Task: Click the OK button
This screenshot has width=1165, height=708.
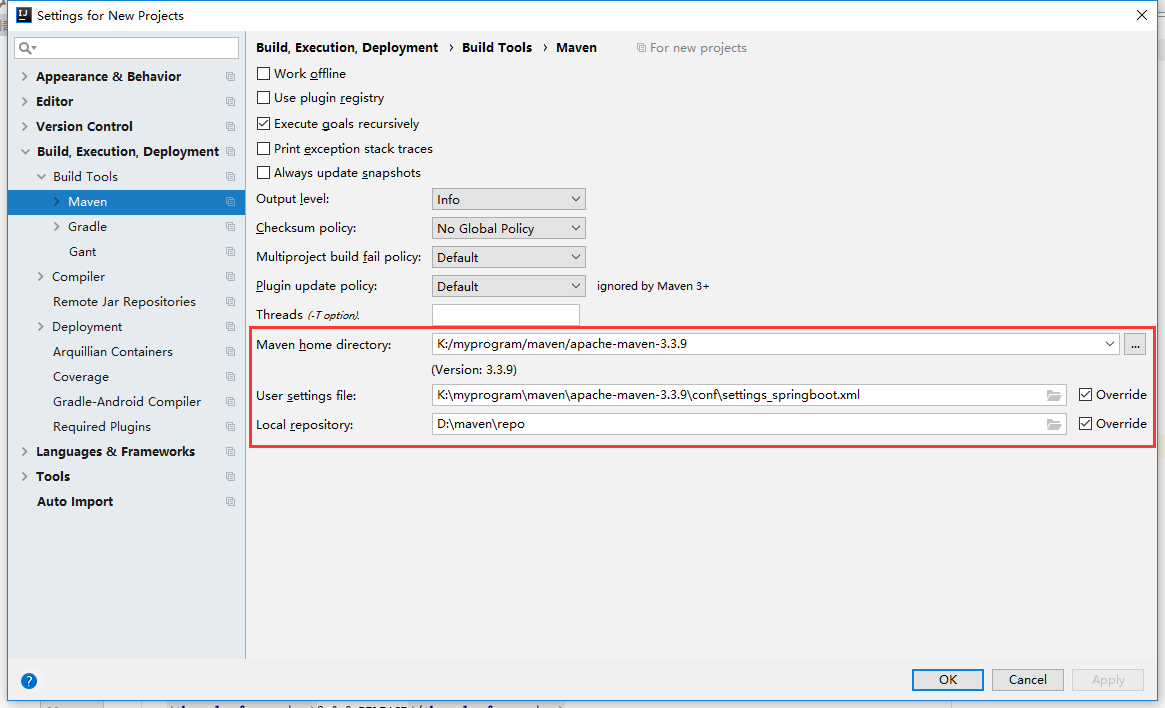Action: click(x=947, y=680)
